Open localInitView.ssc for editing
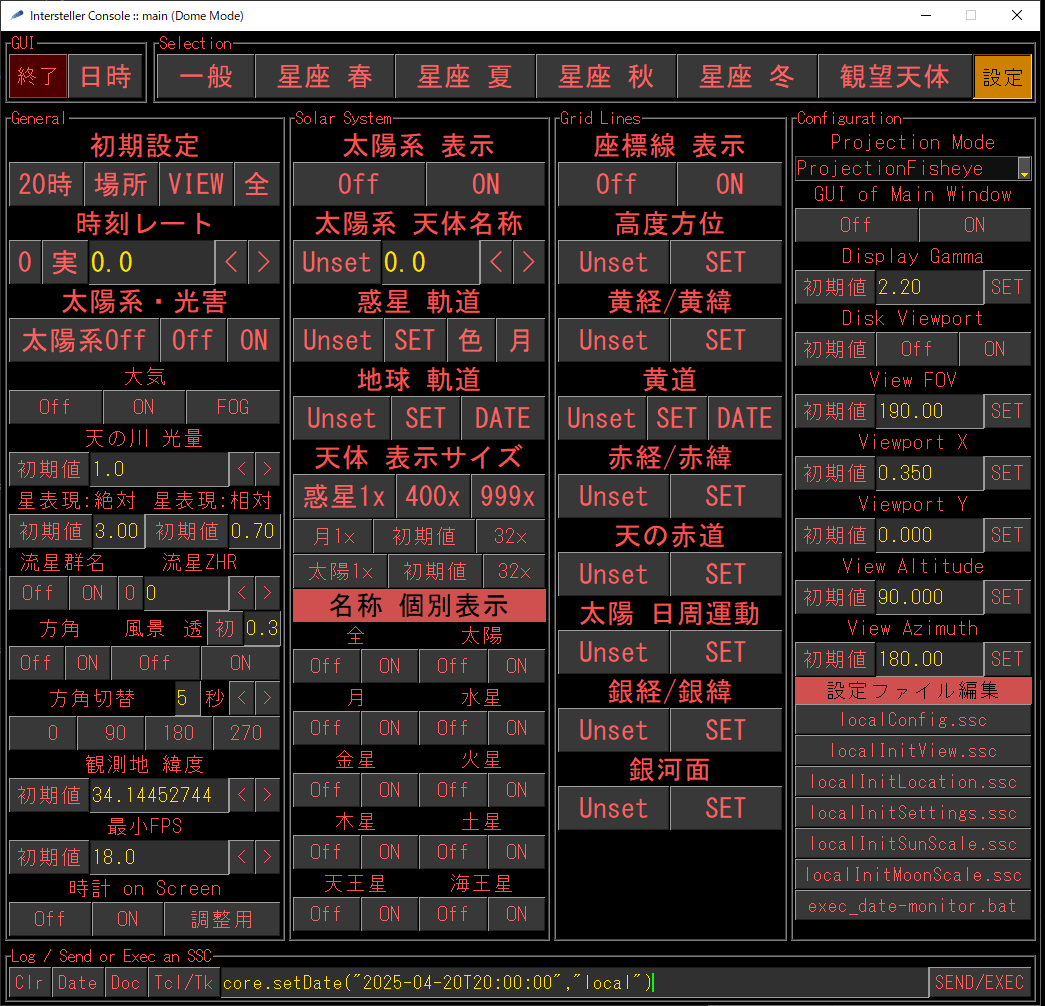The width and height of the screenshot is (1045, 1006). click(913, 751)
